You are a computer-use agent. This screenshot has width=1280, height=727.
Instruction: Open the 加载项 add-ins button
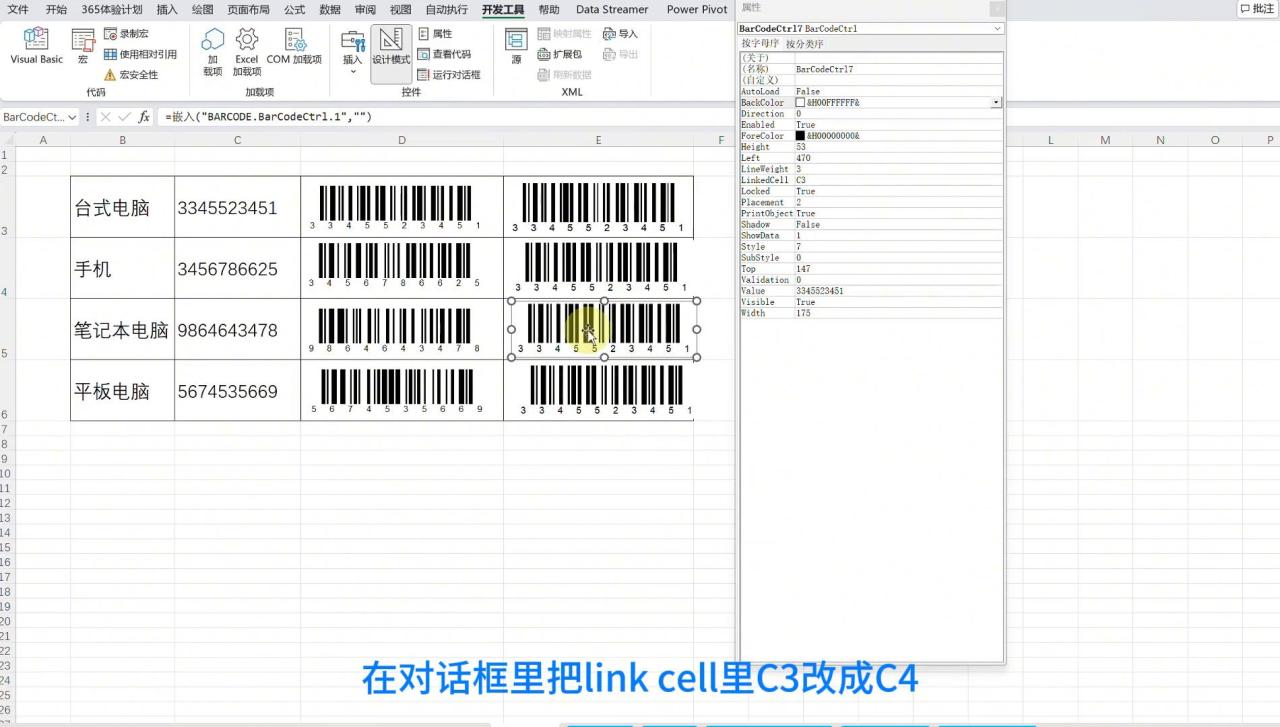point(213,52)
